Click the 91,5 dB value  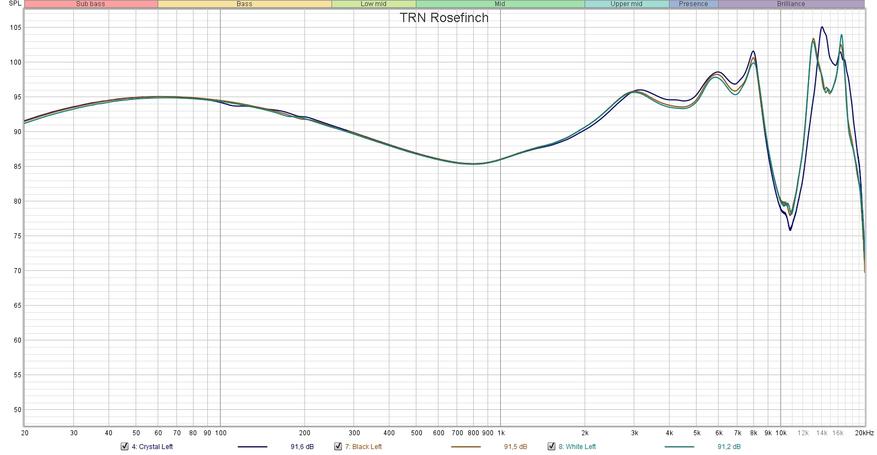515,447
